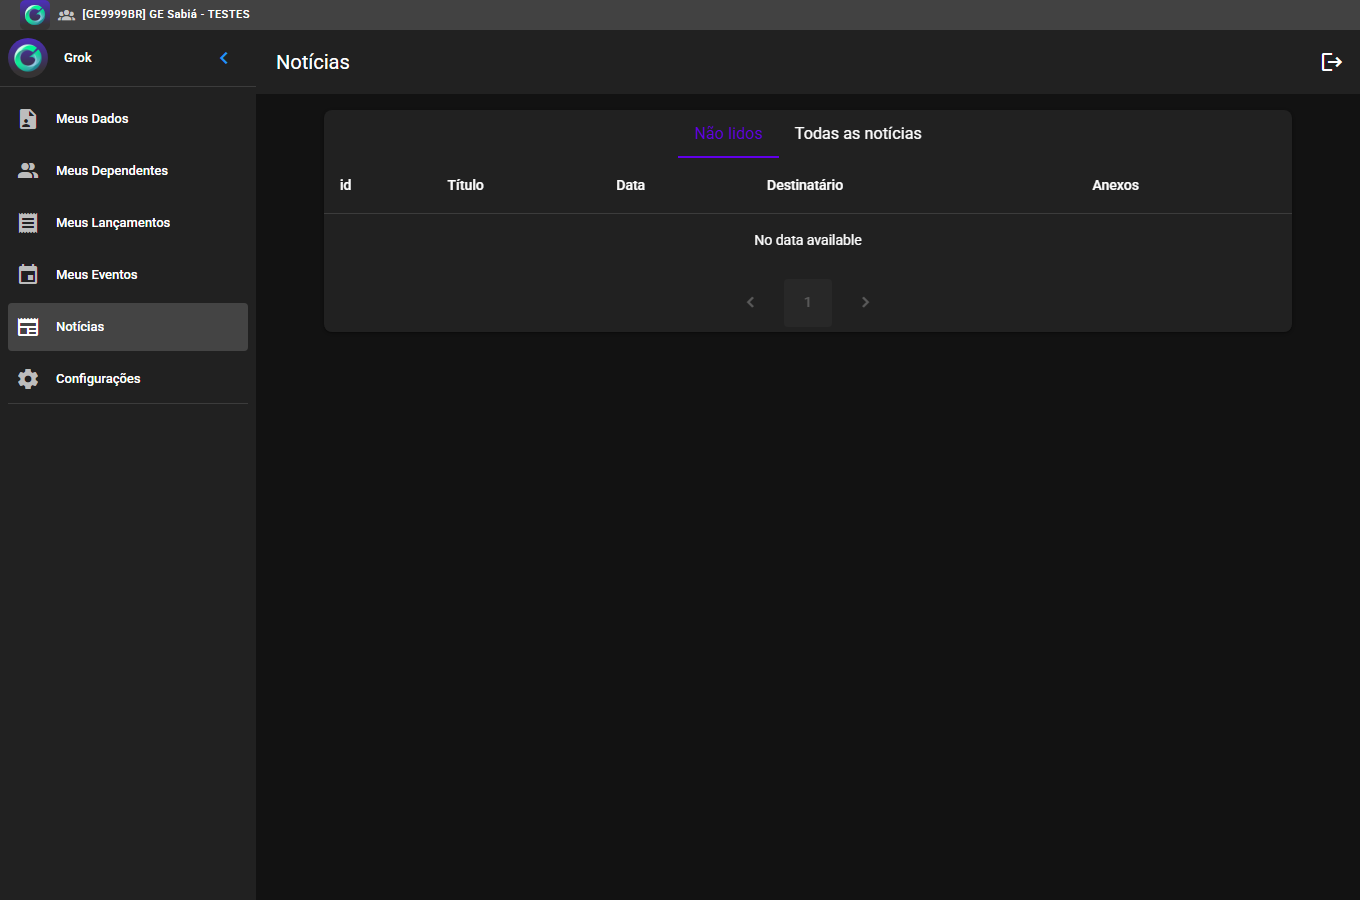Screen dimensions: 1360x900
Task: Open Configurações in the sidebar
Action: tap(128, 379)
